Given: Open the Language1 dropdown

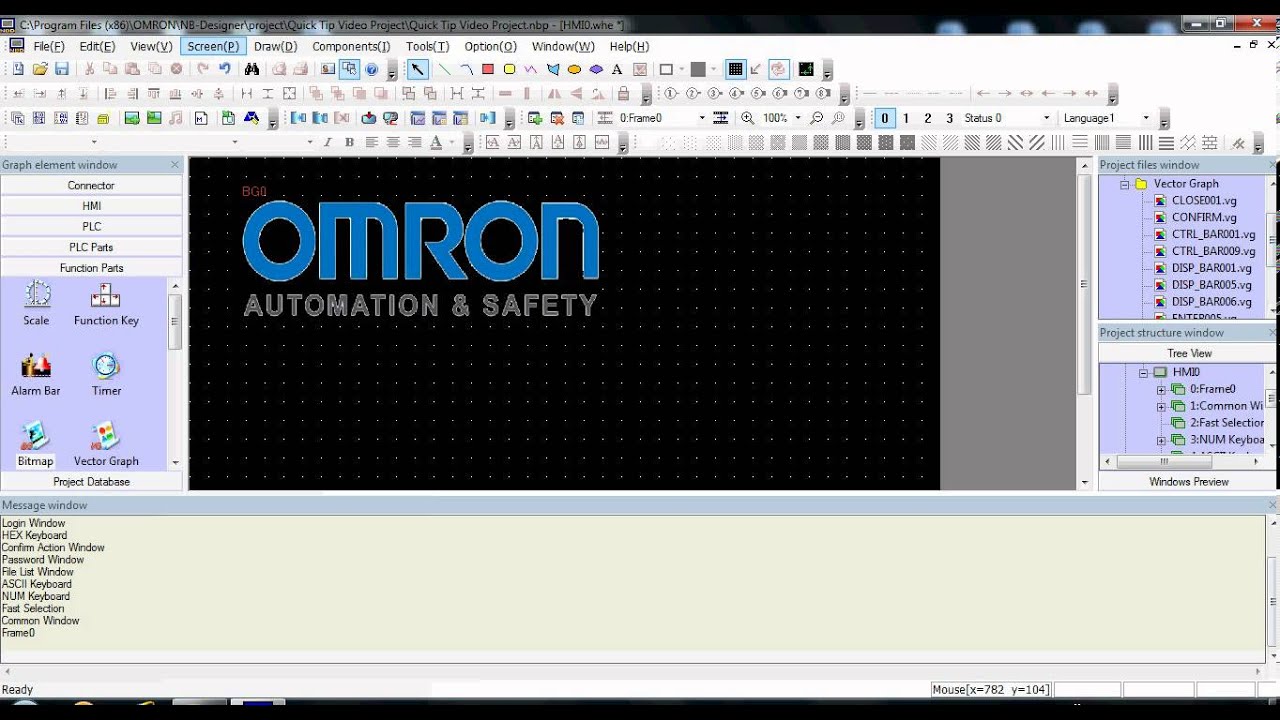Looking at the screenshot, I should (1146, 118).
